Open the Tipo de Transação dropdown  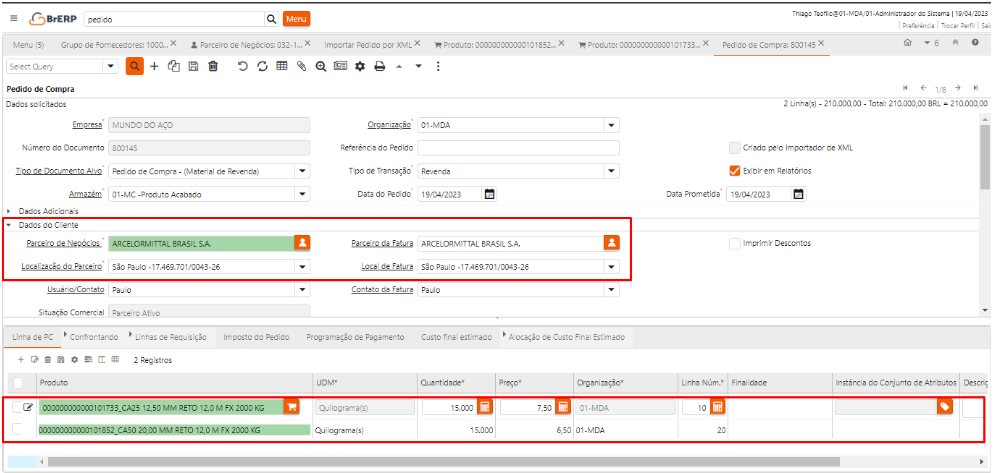click(x=611, y=171)
